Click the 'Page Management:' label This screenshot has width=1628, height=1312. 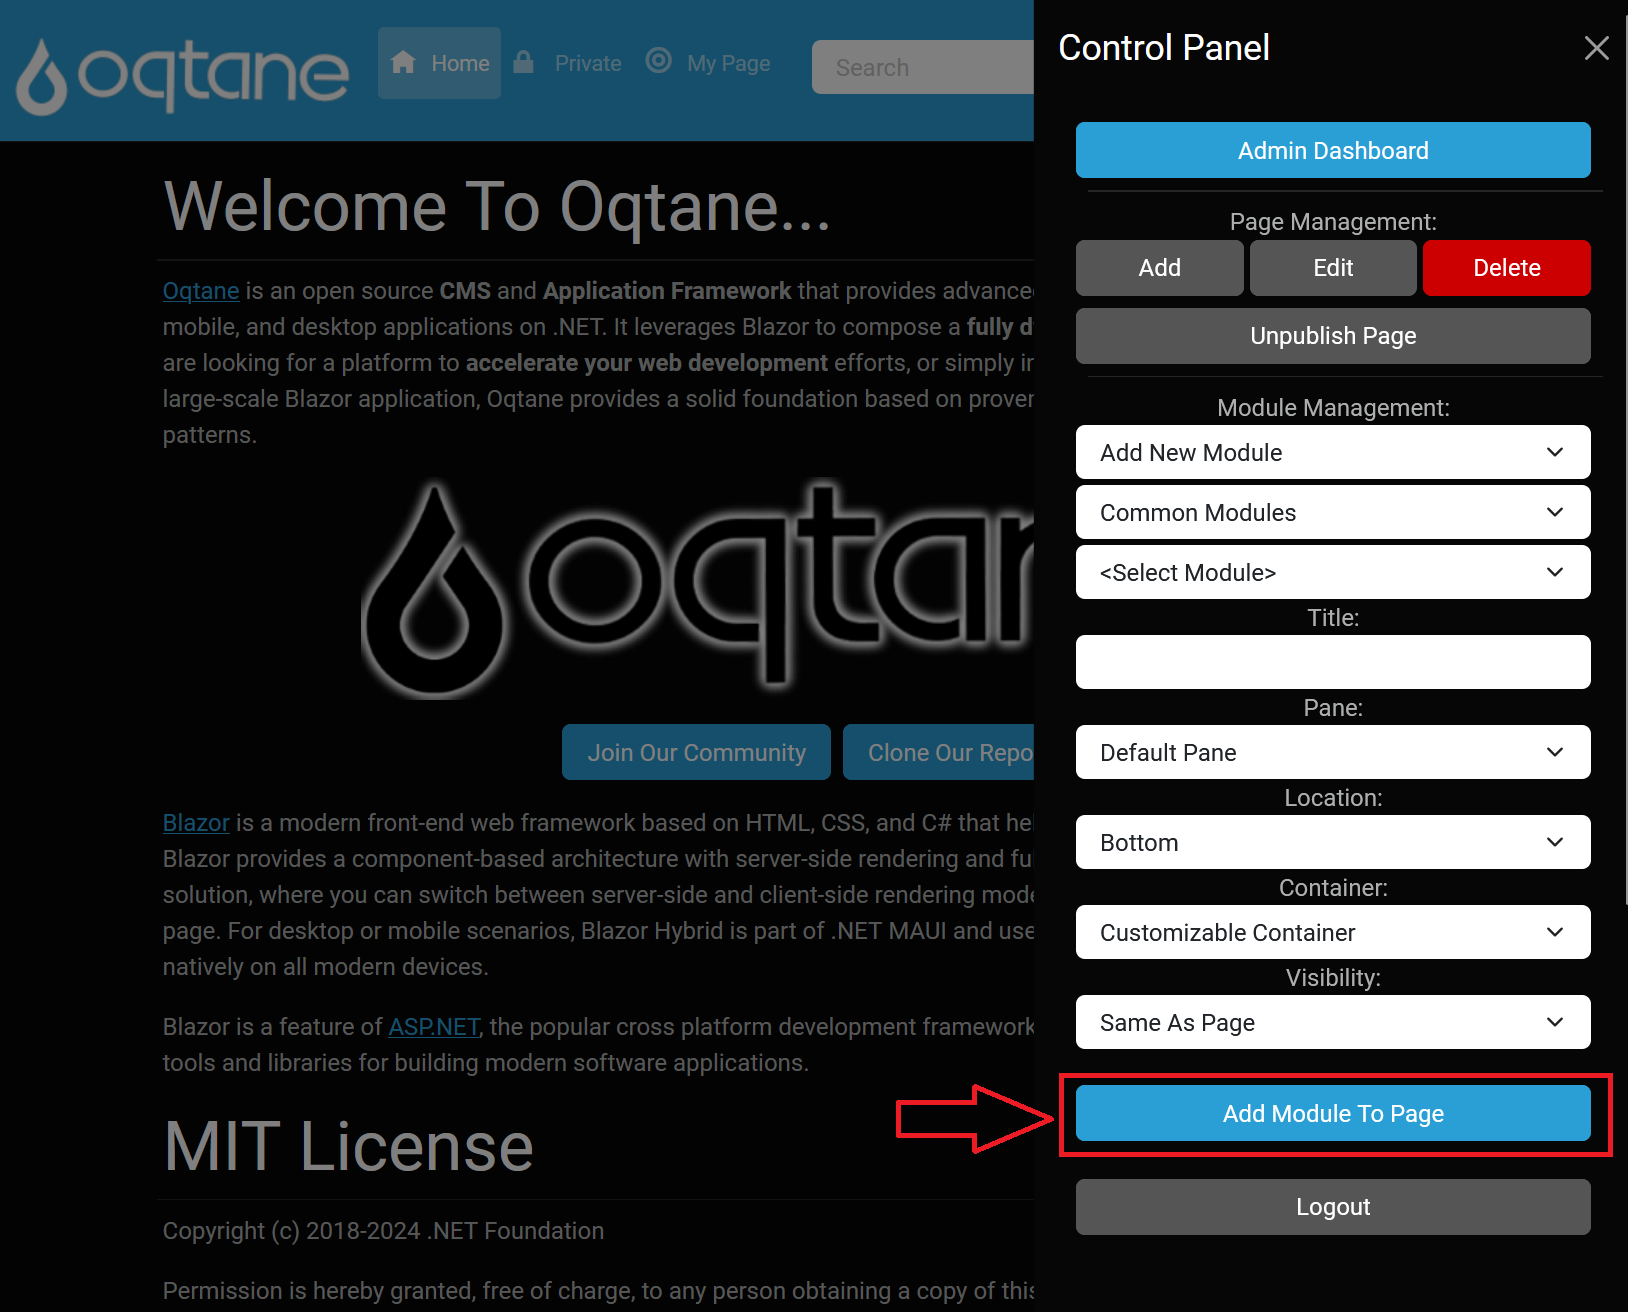[1333, 222]
